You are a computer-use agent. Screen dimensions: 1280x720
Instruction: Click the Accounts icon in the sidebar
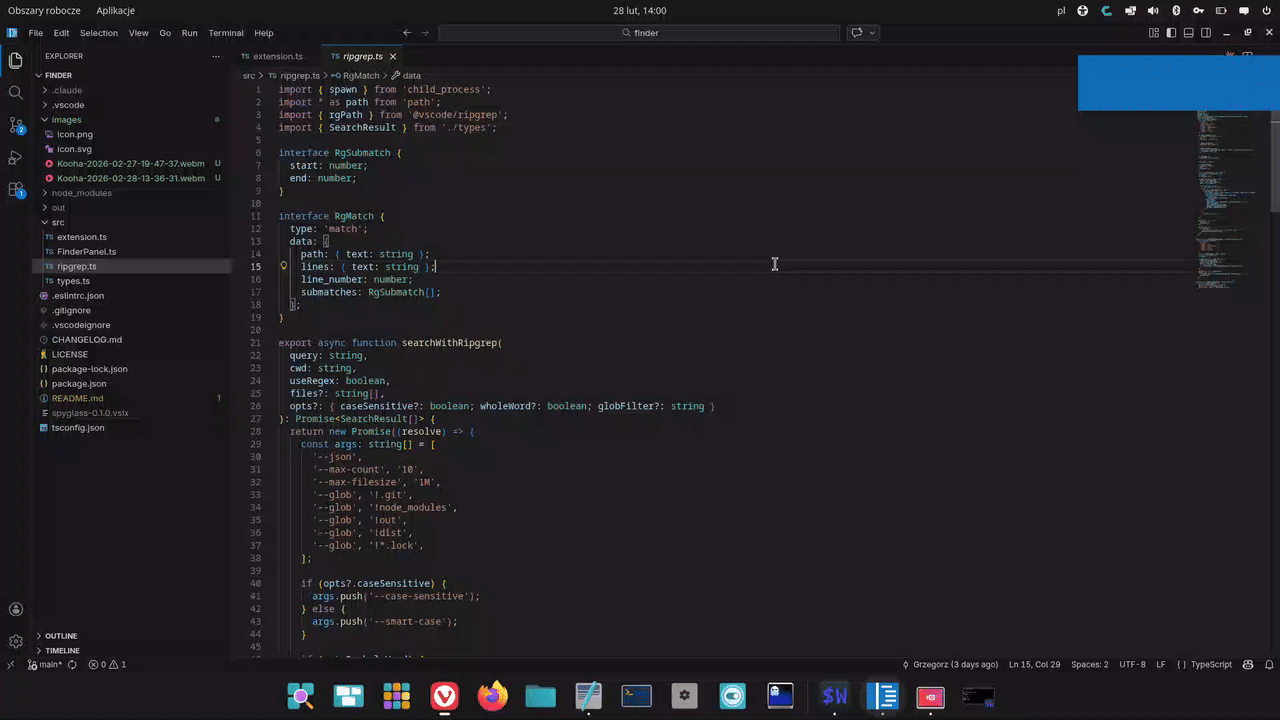point(15,608)
